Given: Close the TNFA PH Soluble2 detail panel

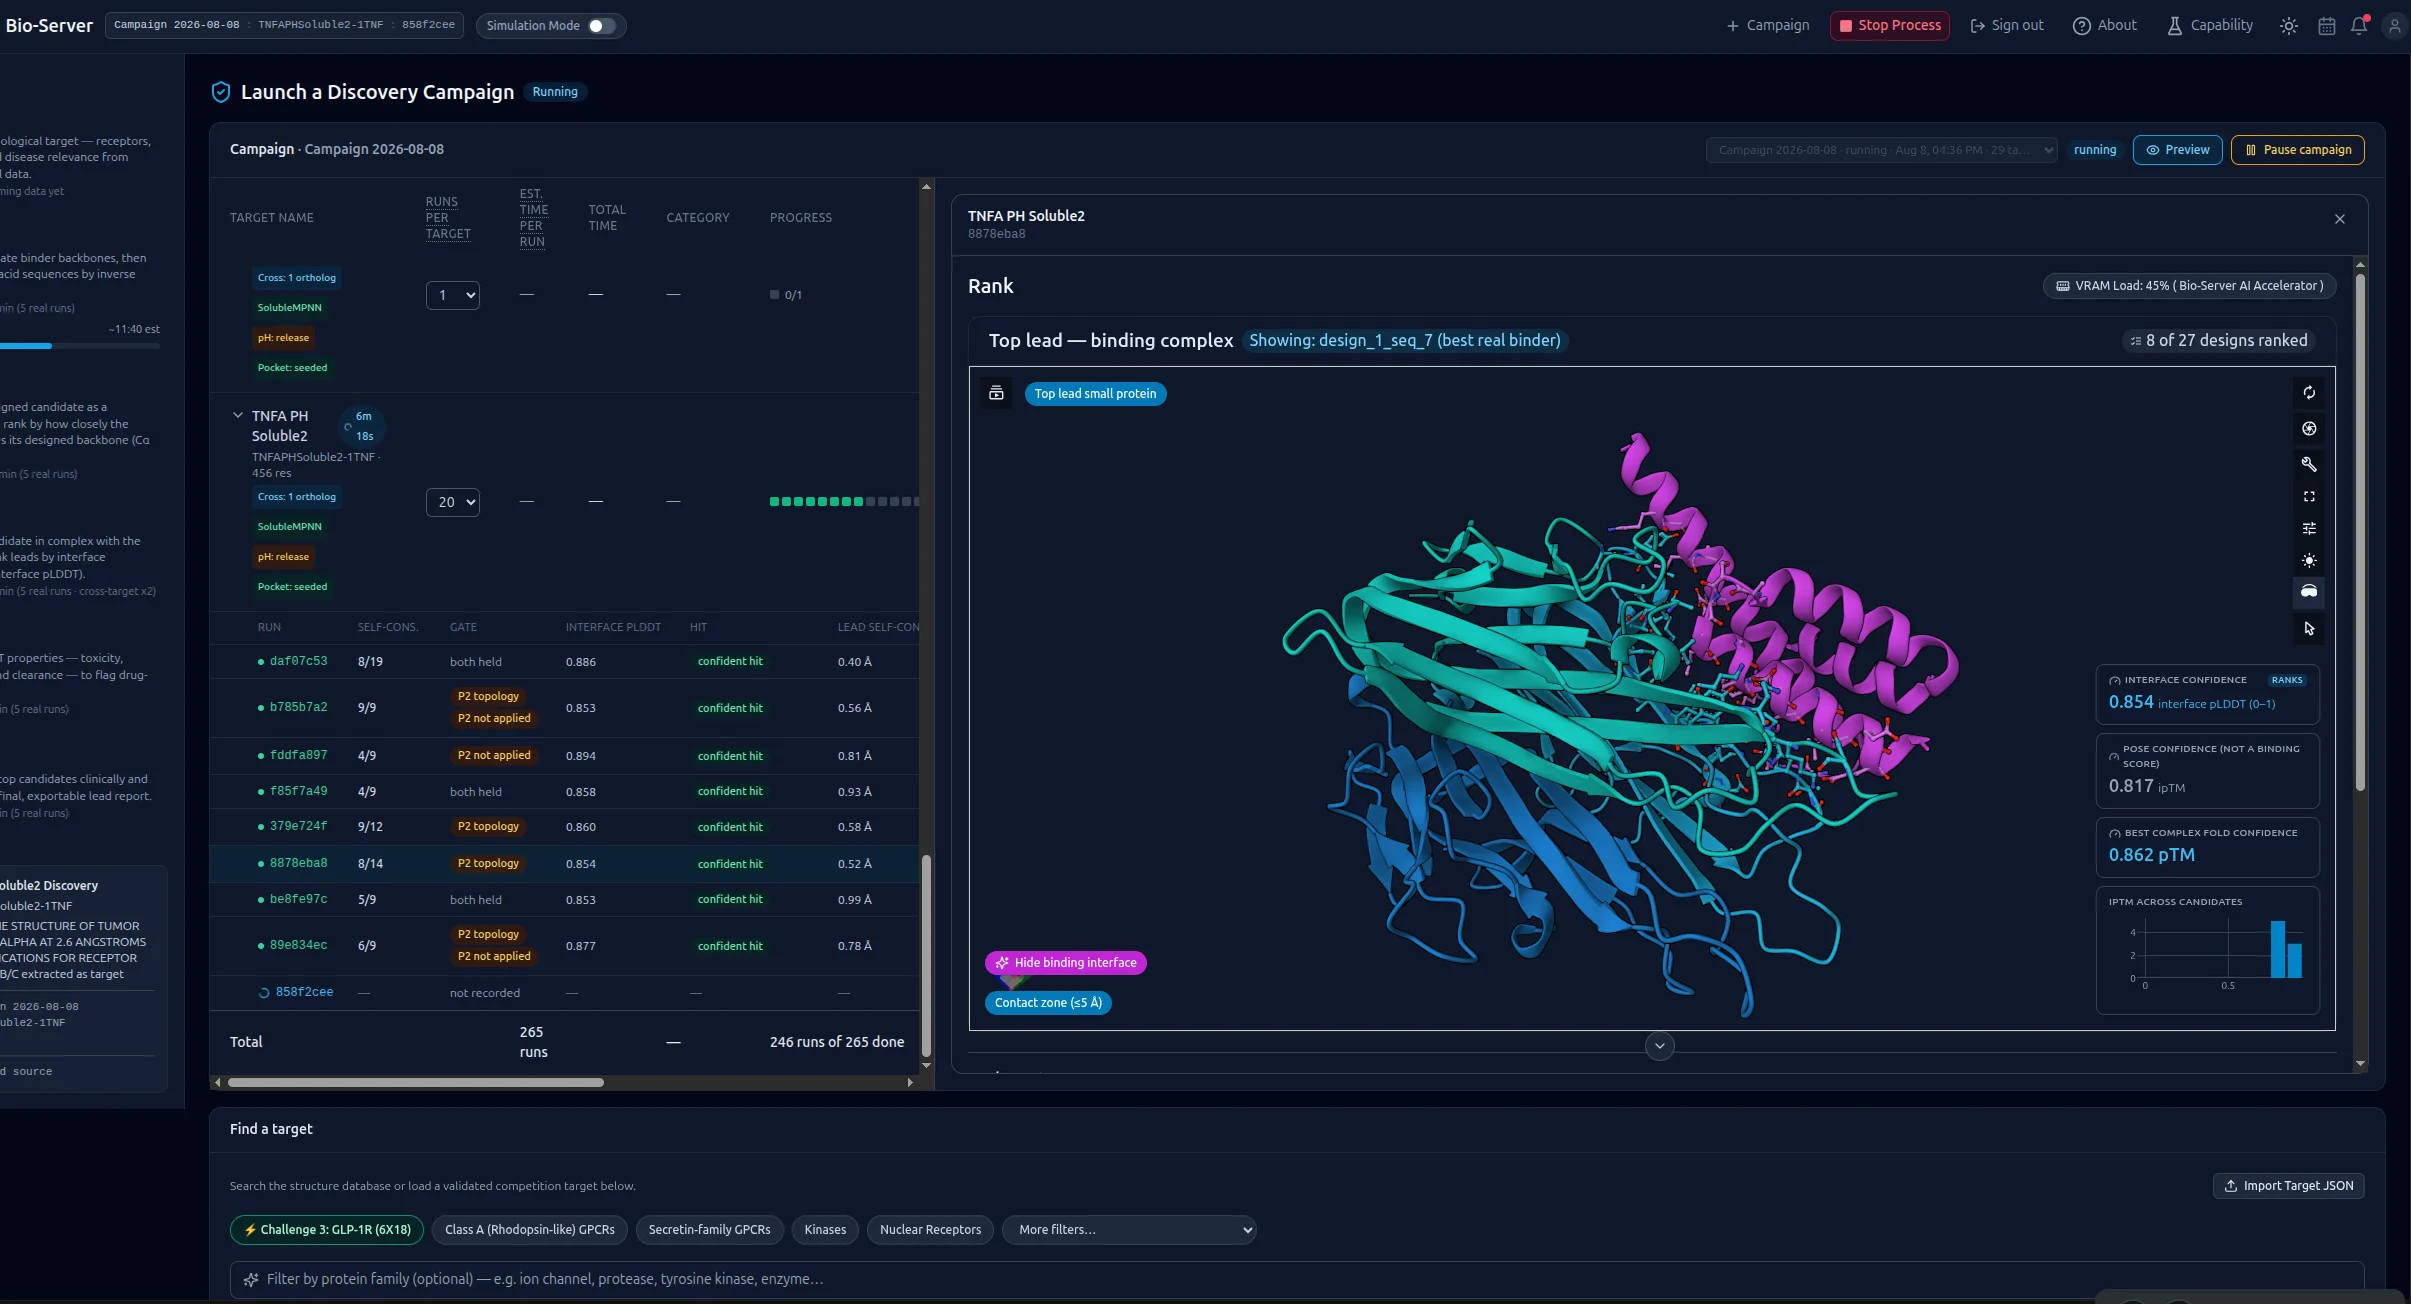Looking at the screenshot, I should tap(2340, 219).
